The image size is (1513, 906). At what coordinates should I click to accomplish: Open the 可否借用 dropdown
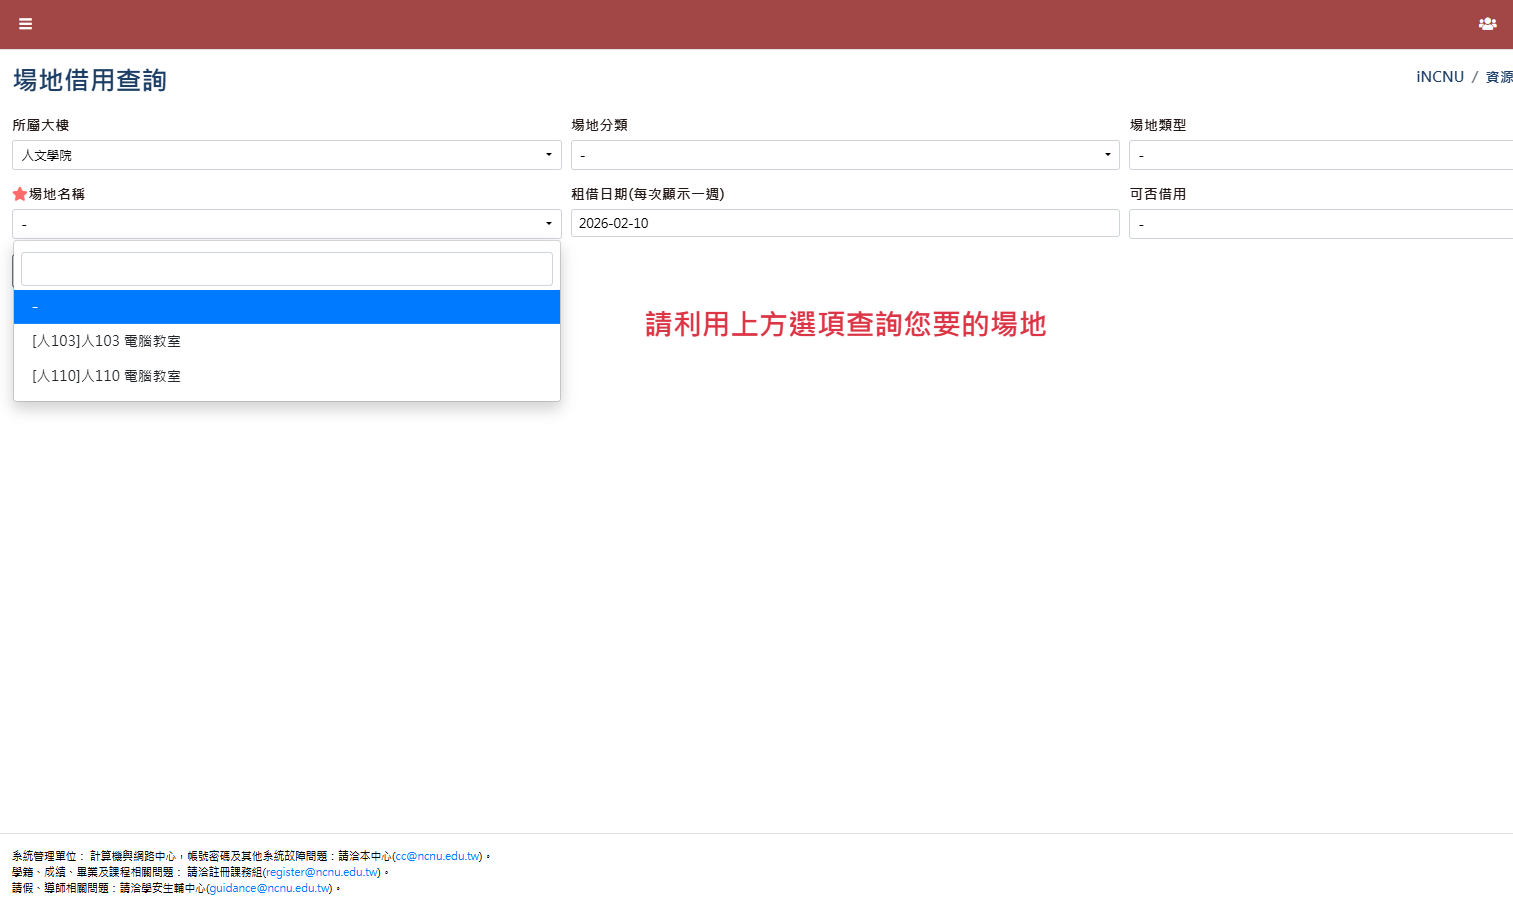(x=1320, y=223)
